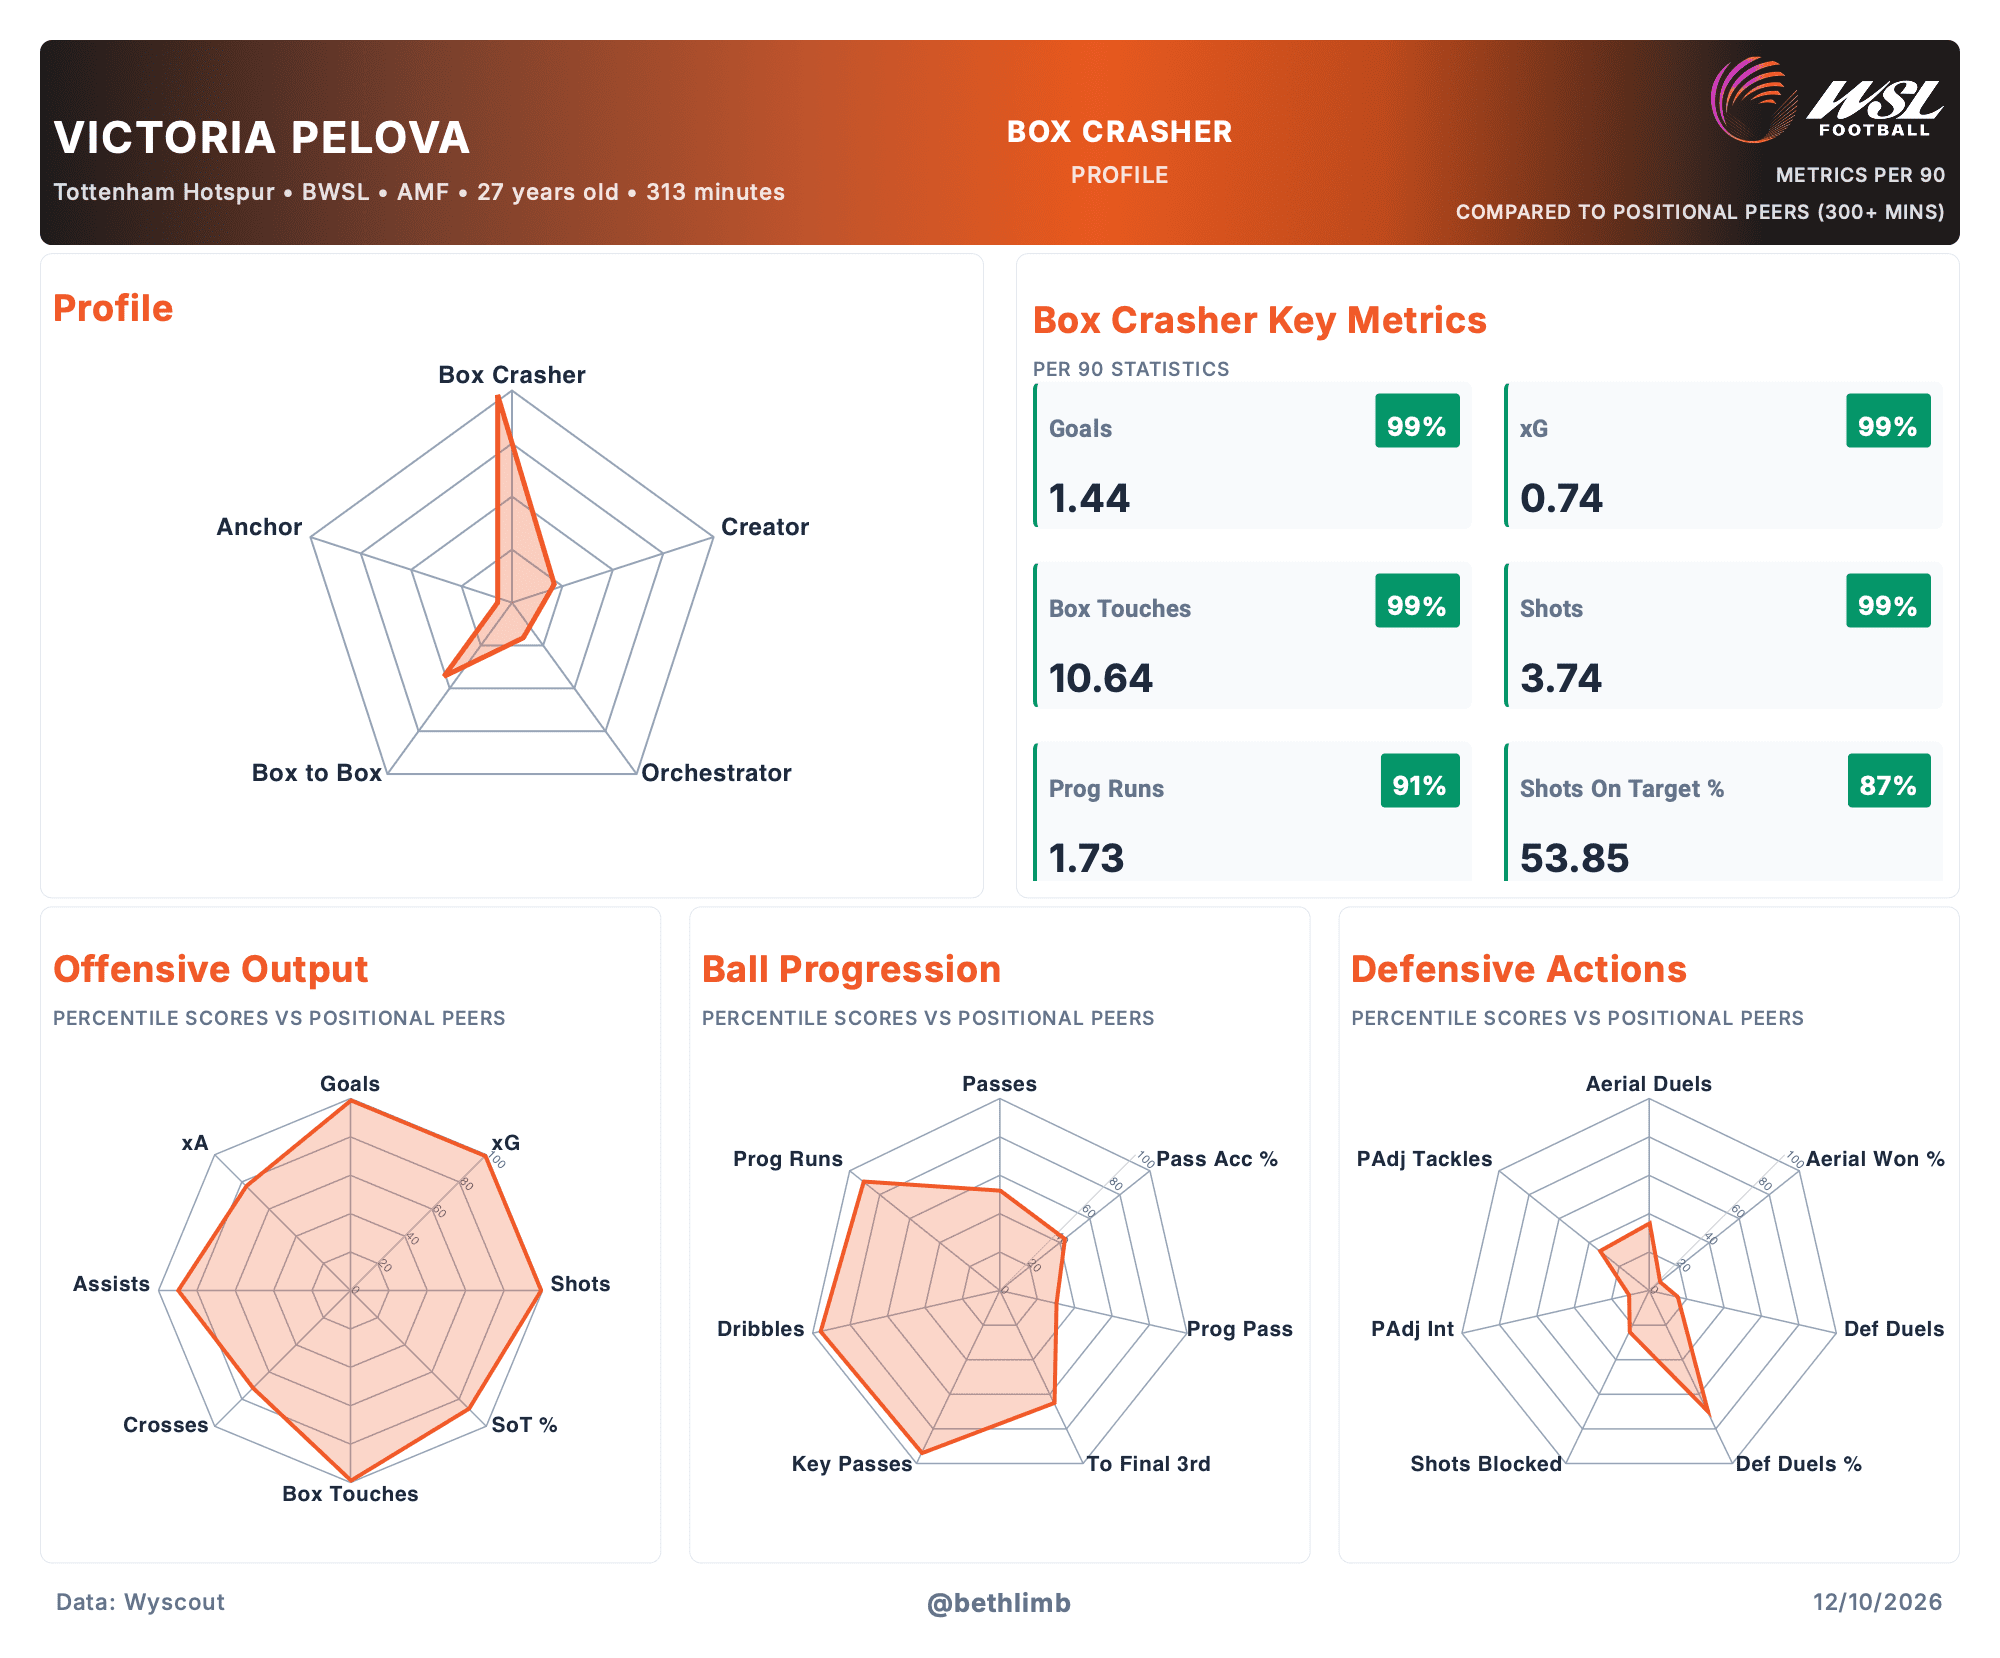Click the Victoria Pelova player name
Viewport: 2000px width, 1658px height.
click(x=262, y=138)
